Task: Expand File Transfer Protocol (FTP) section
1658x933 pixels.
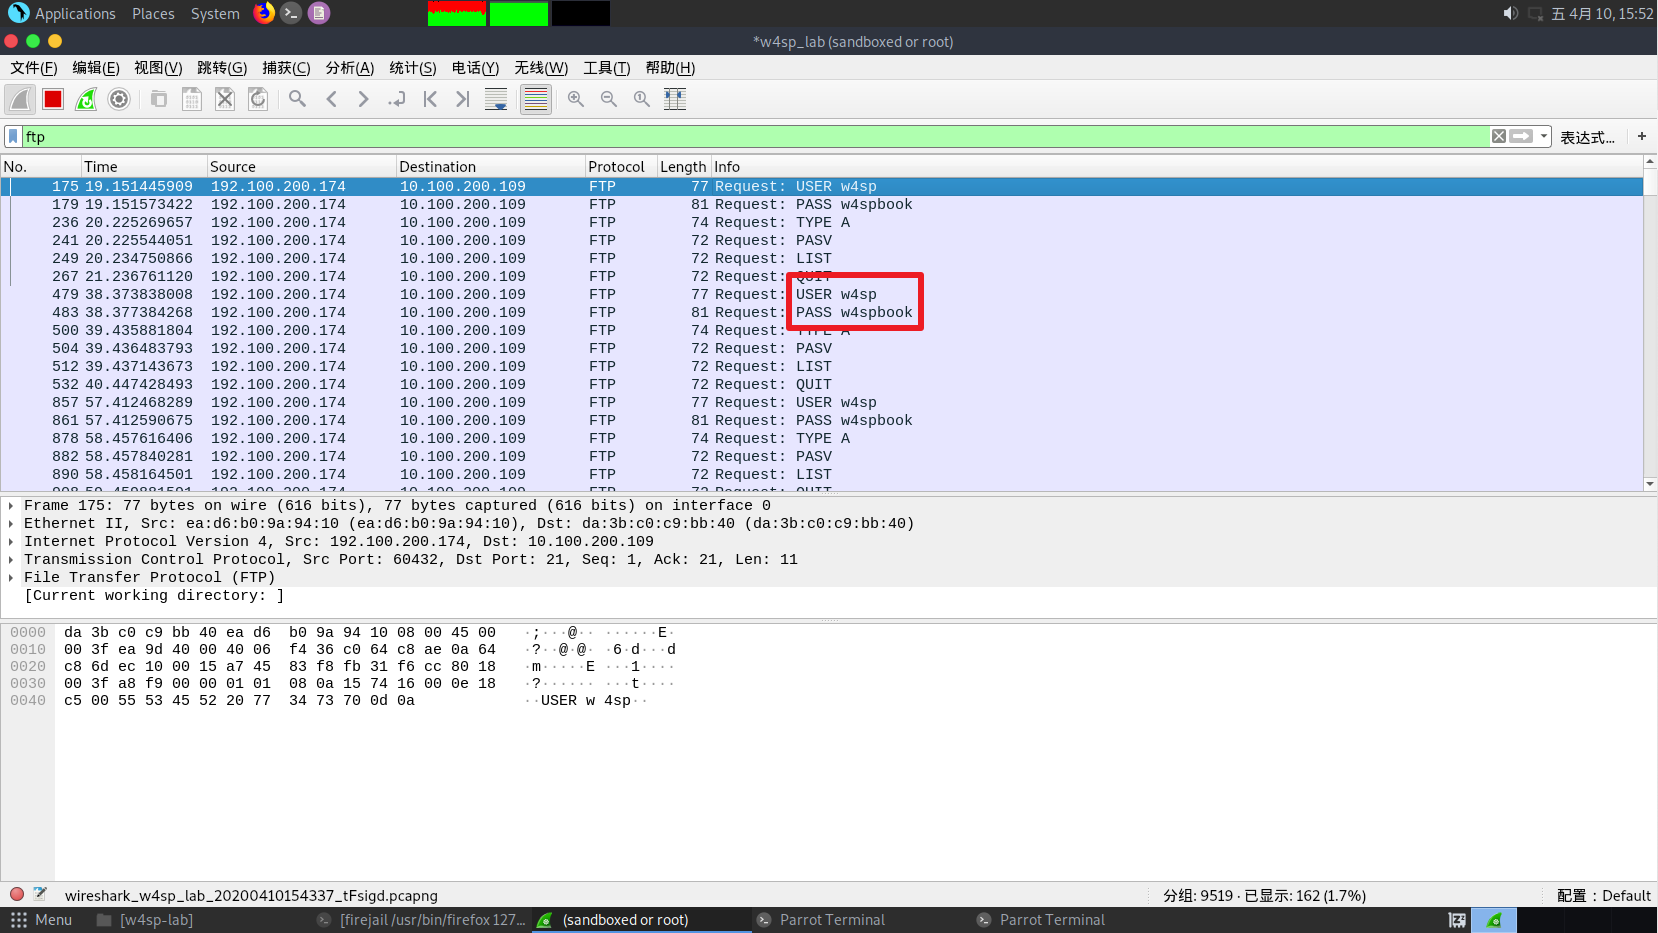Action: click(x=11, y=578)
